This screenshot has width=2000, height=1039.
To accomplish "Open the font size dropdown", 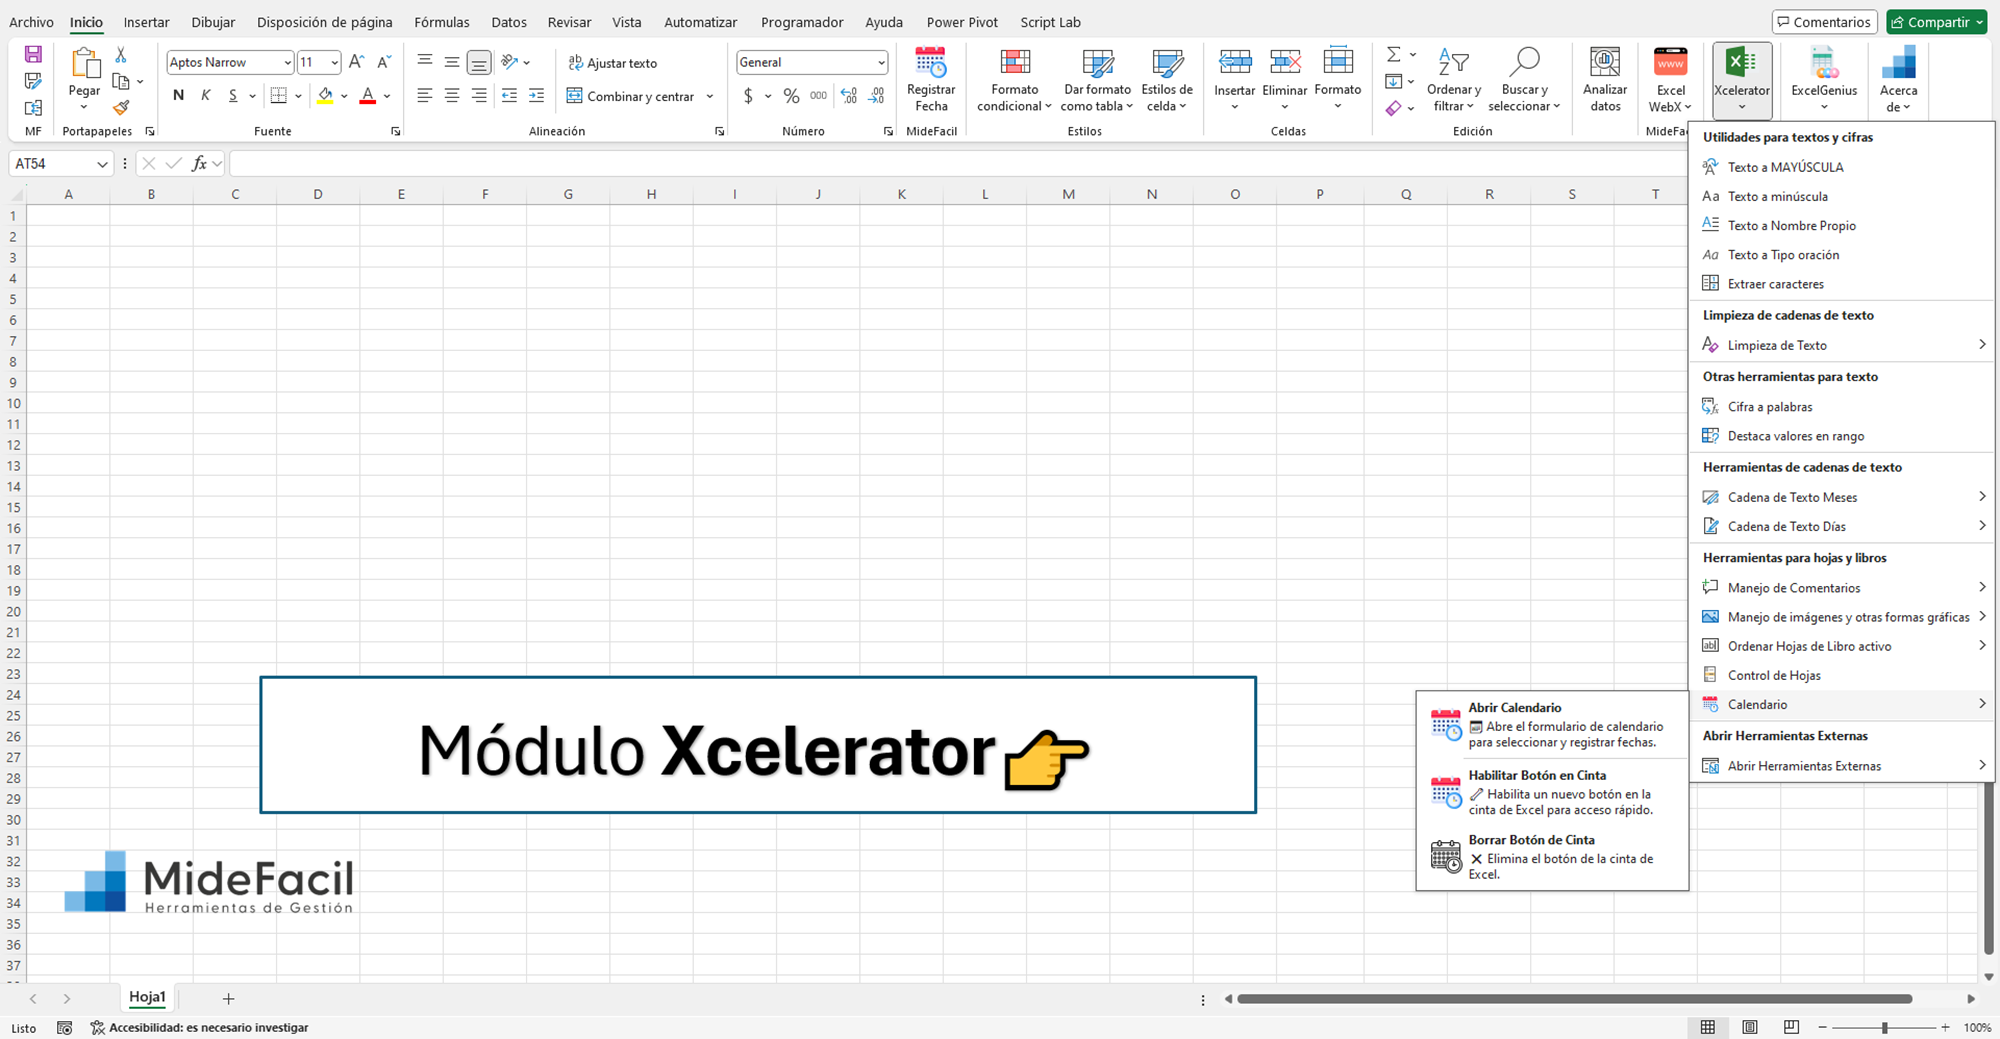I will click(334, 63).
